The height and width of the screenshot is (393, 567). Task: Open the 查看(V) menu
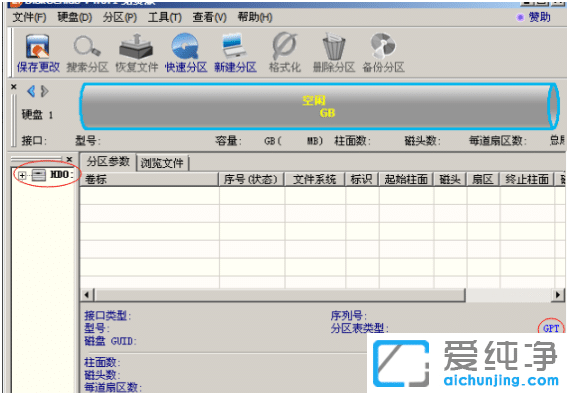tap(209, 17)
